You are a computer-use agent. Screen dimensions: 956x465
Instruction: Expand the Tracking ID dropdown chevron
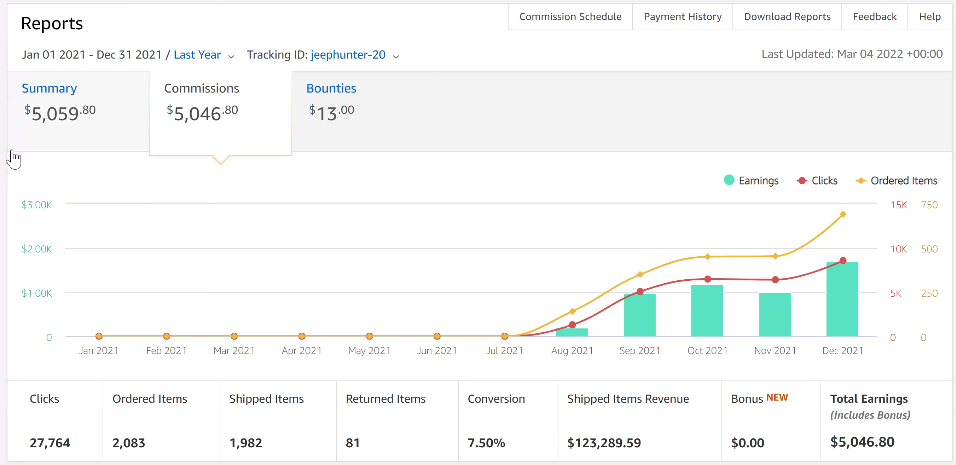[396, 56]
